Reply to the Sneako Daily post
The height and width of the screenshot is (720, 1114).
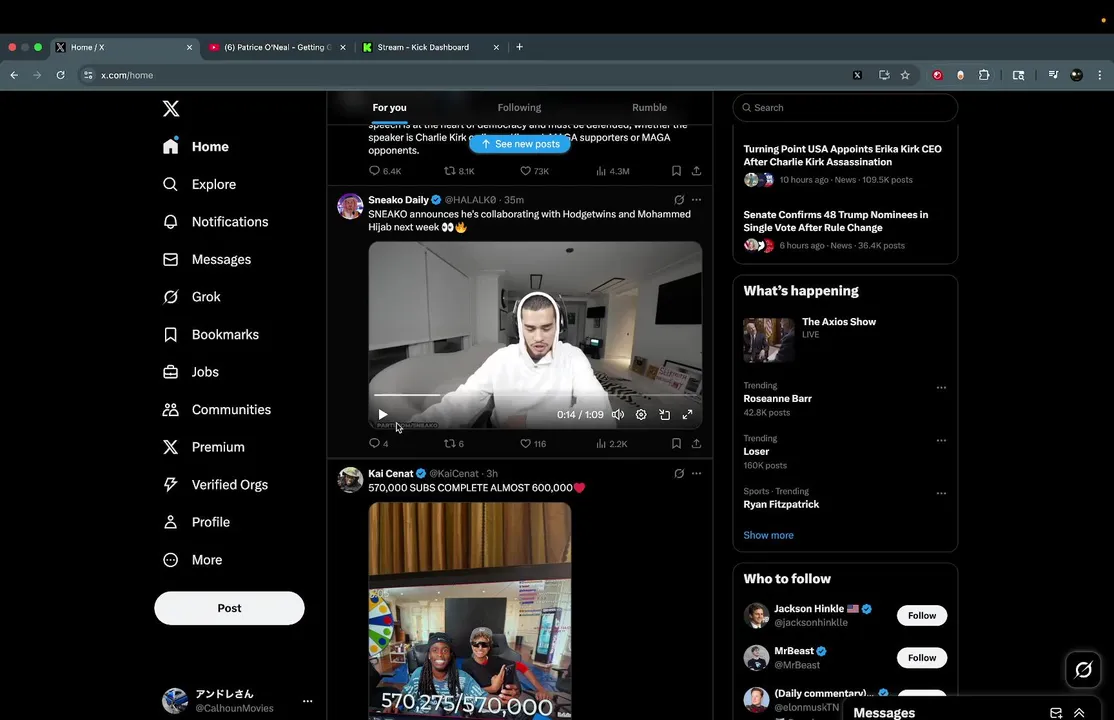(378, 444)
